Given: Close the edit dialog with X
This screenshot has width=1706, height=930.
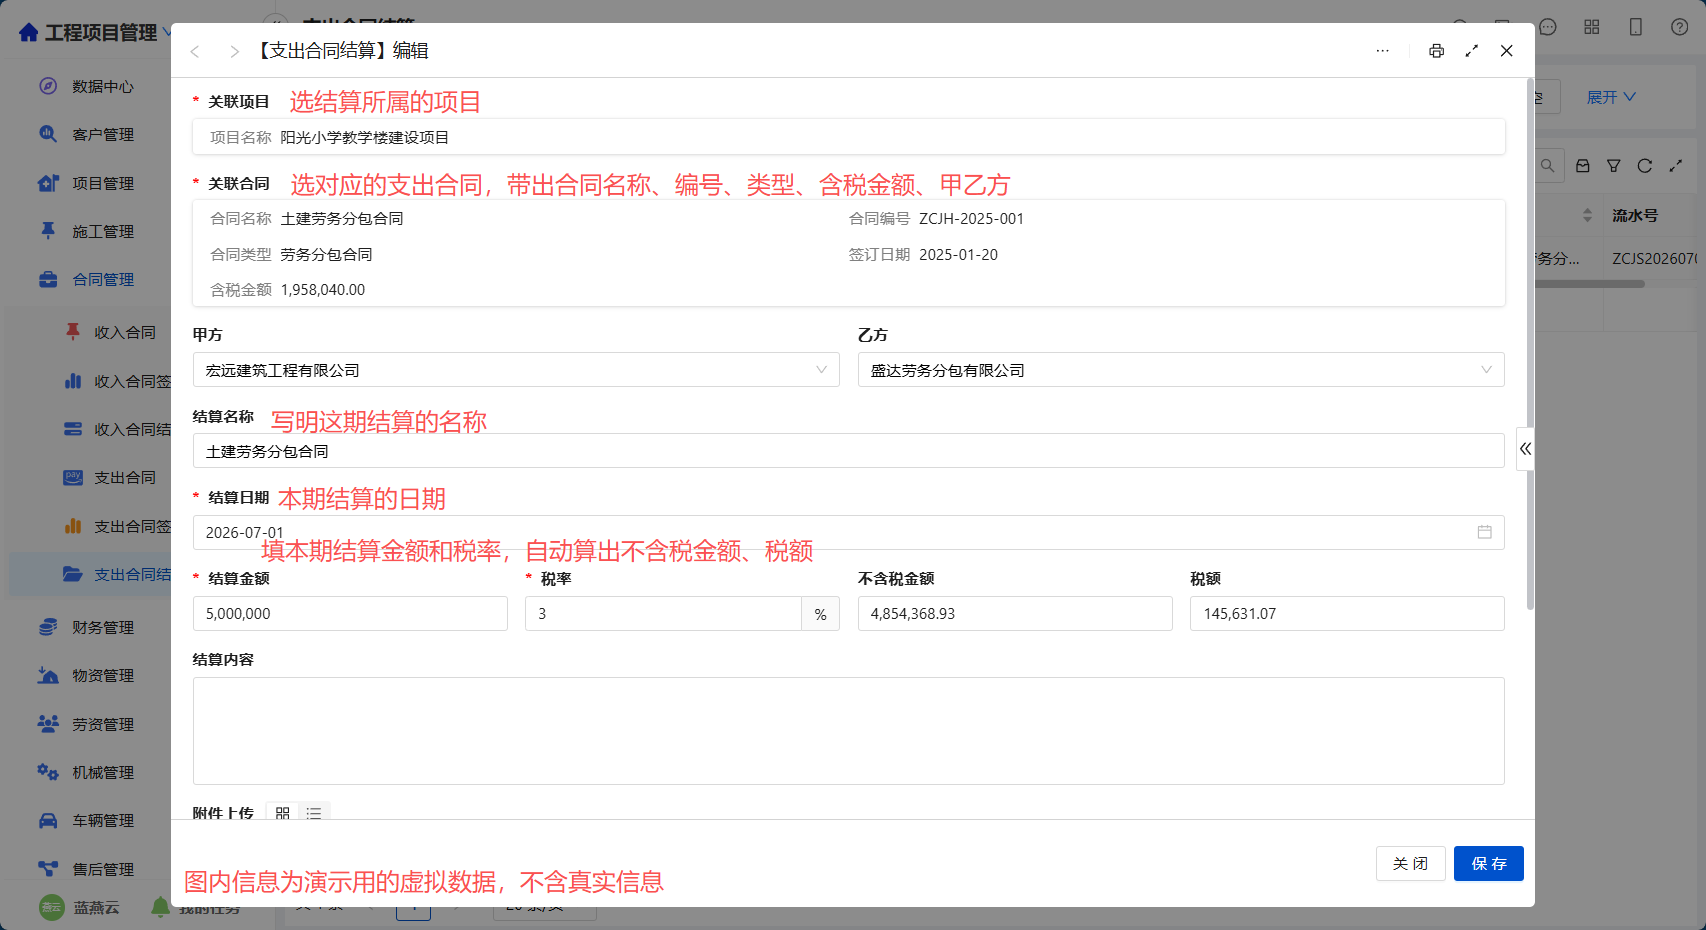Looking at the screenshot, I should point(1506,51).
